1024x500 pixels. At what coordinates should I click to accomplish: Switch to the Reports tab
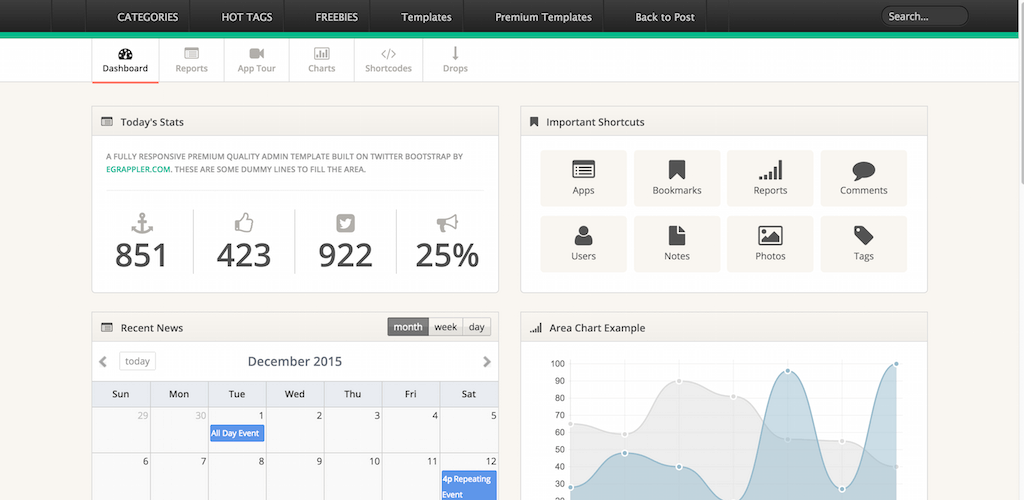tap(191, 61)
